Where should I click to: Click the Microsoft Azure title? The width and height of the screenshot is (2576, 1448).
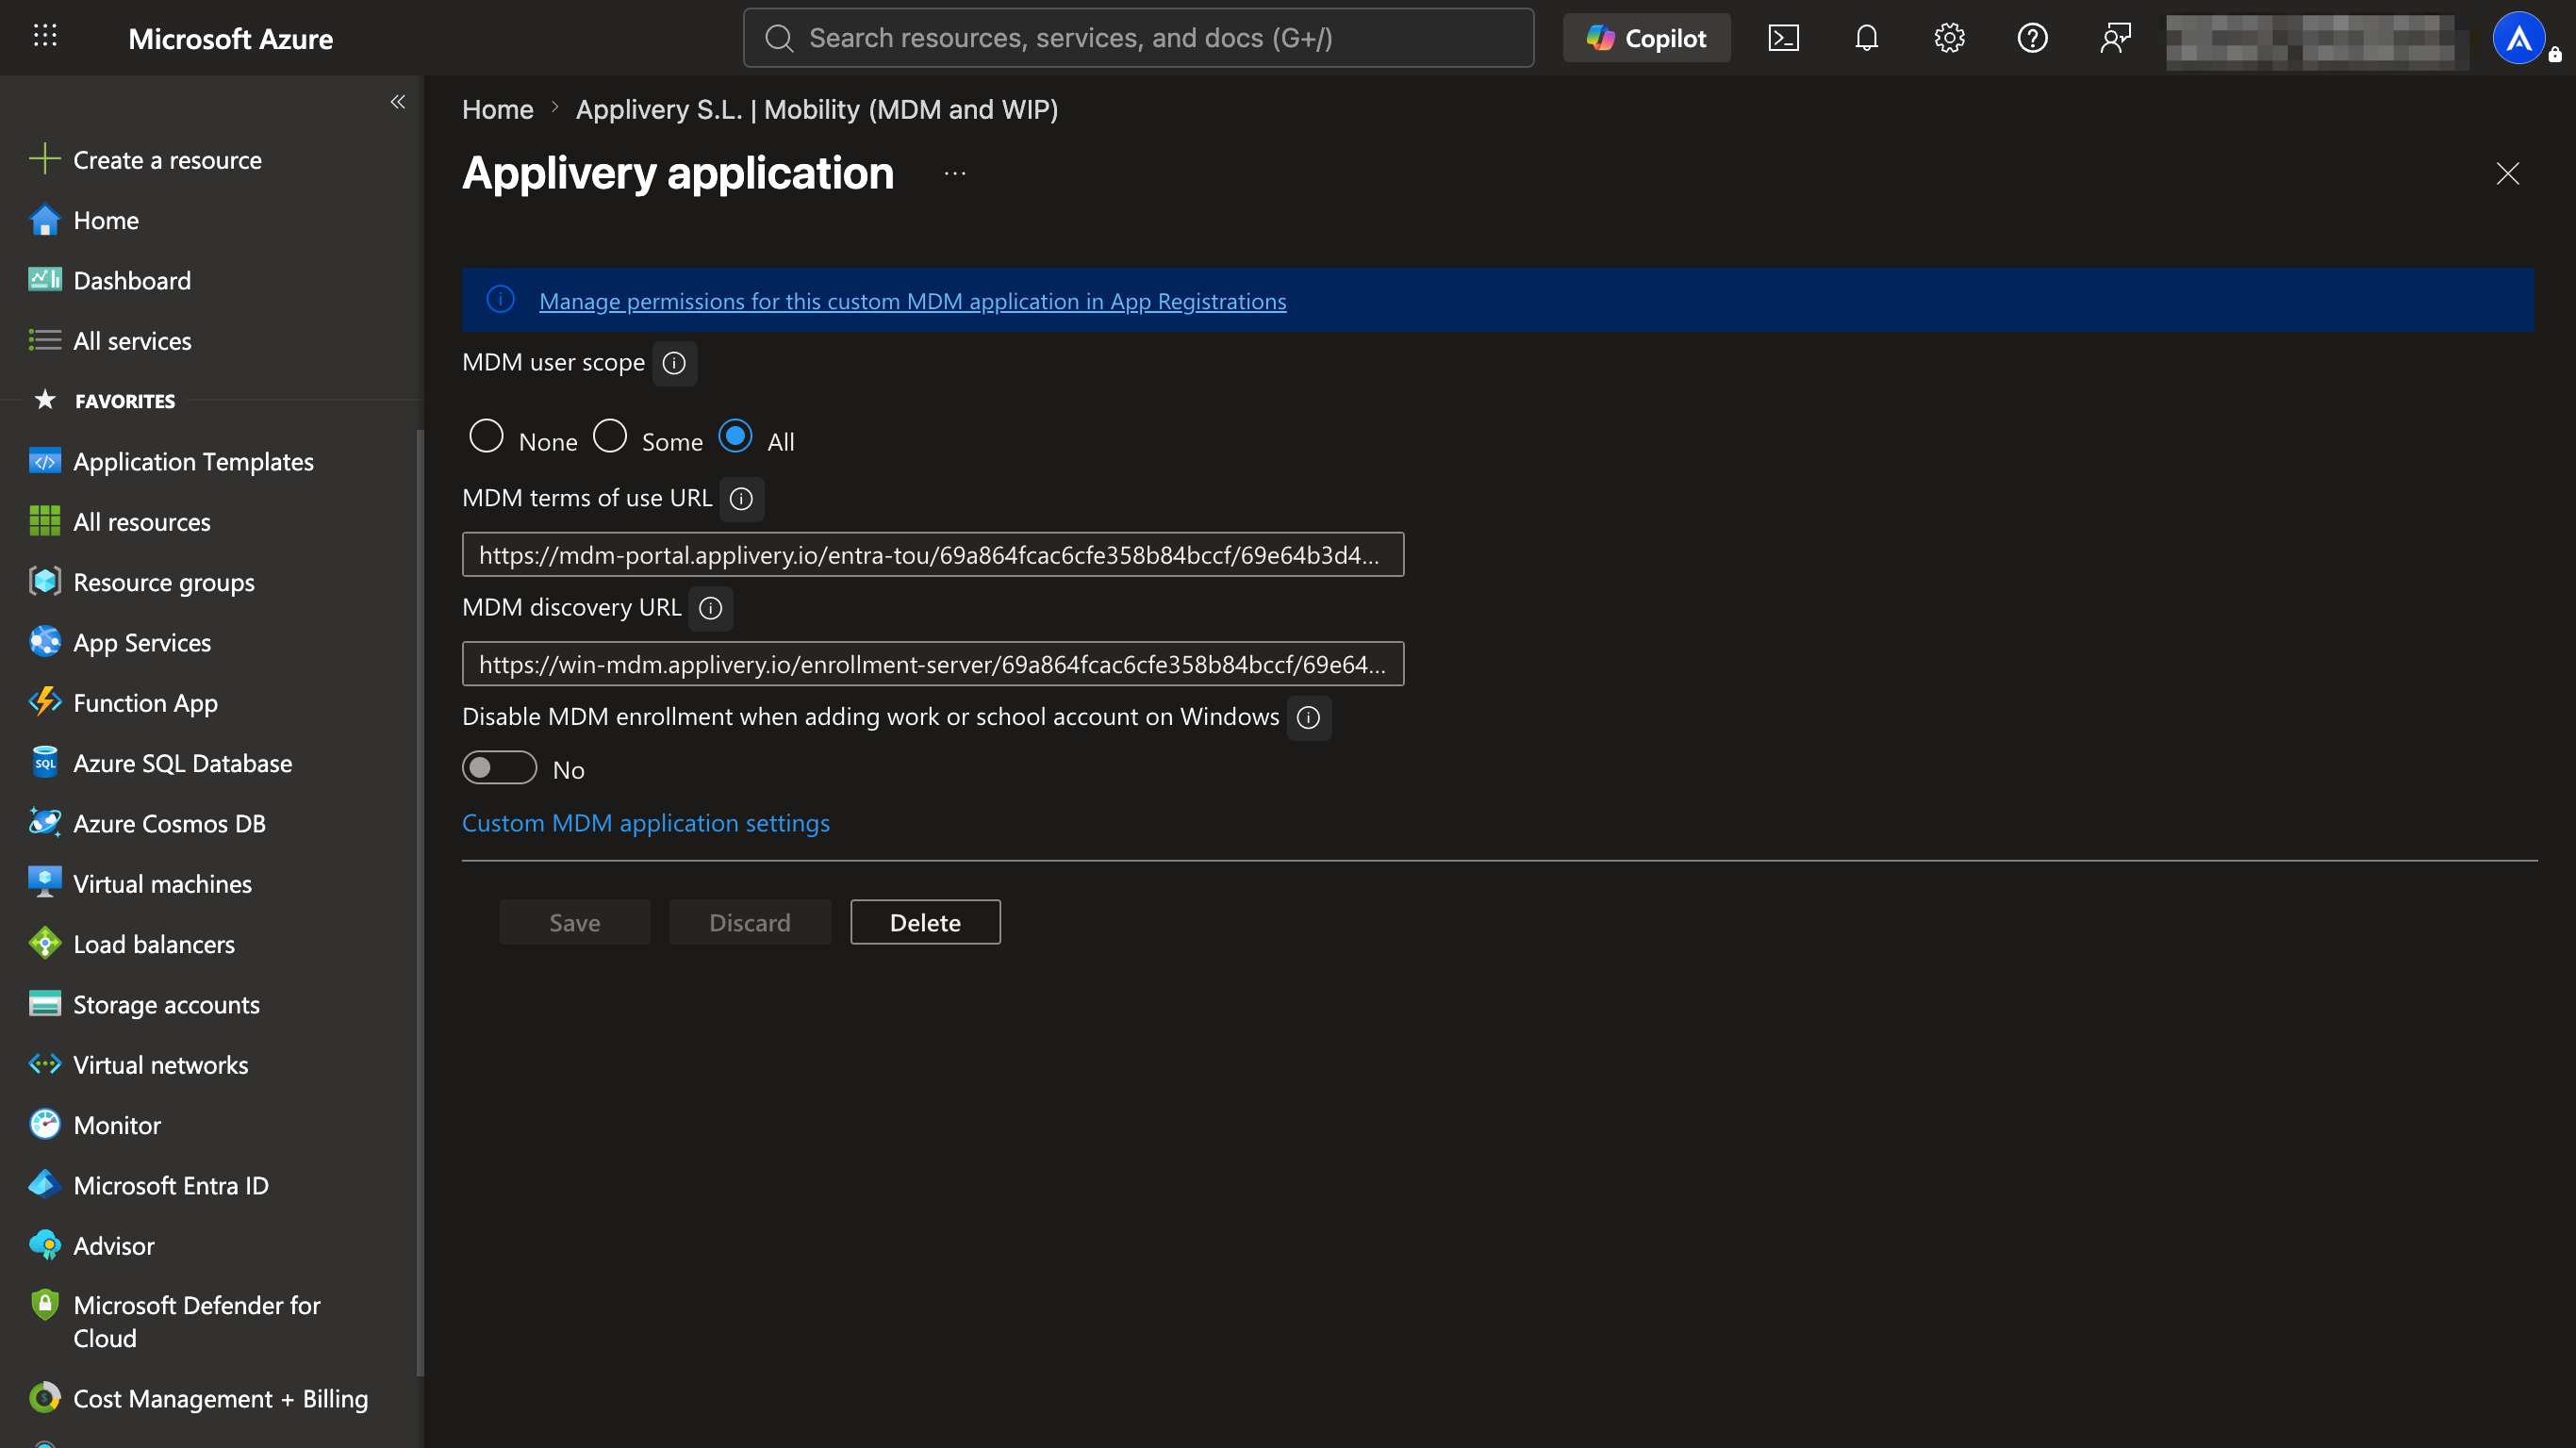(230, 38)
